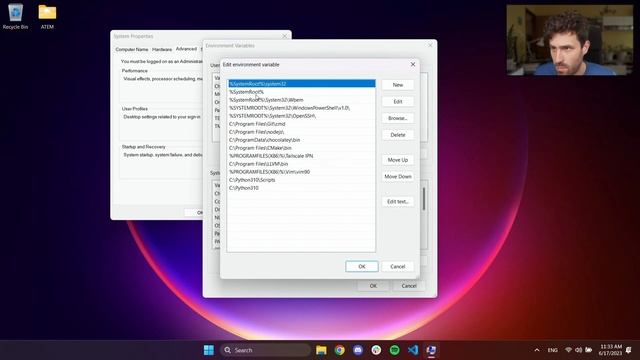Open Discord from the taskbar
The width and height of the screenshot is (640, 360).
click(x=358, y=350)
